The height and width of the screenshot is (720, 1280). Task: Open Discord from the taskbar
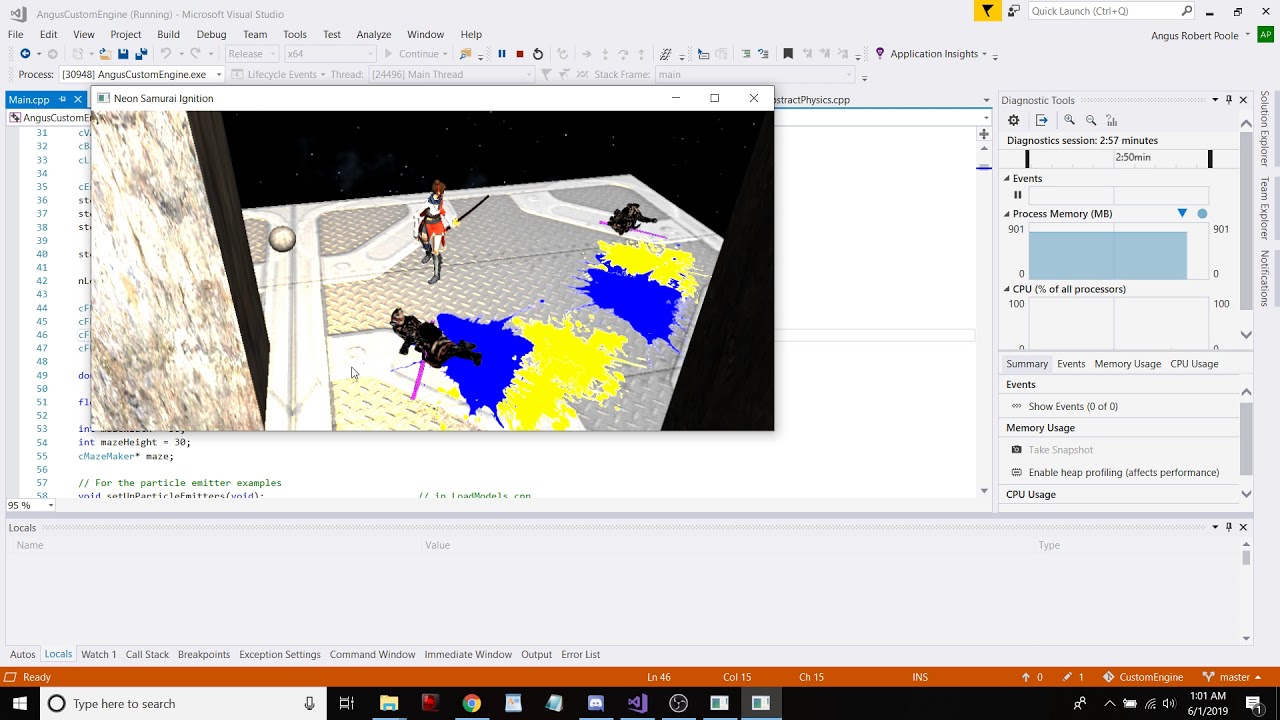click(x=596, y=703)
